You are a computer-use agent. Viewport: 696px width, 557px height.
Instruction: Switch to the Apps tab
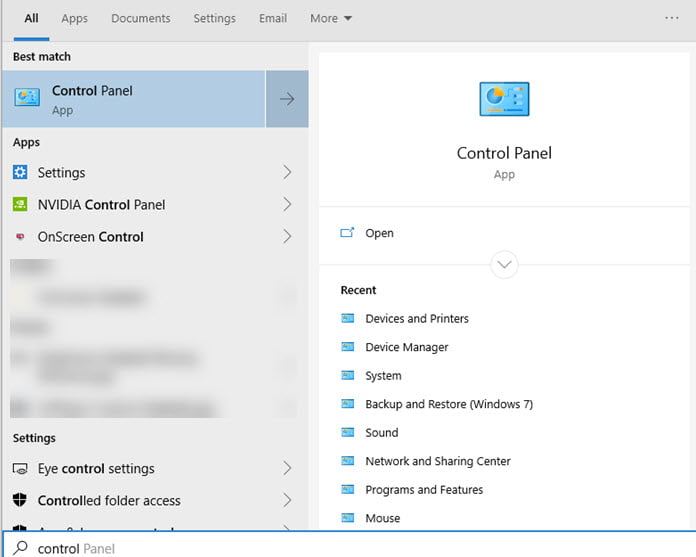[x=75, y=18]
